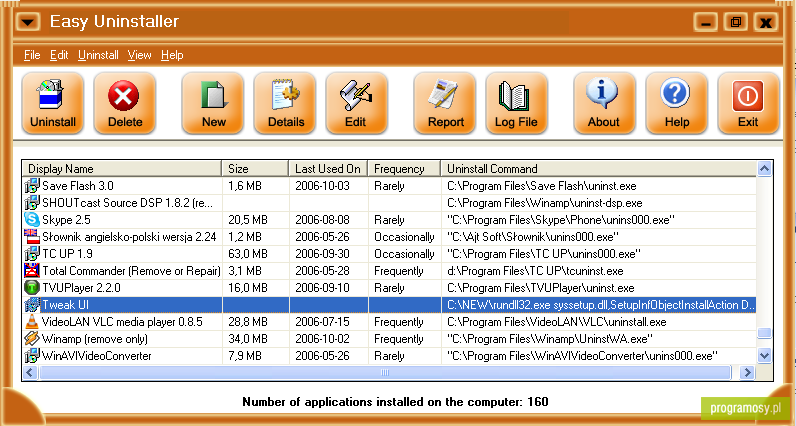
Task: Click the Winamp row icon
Action: tap(32, 339)
